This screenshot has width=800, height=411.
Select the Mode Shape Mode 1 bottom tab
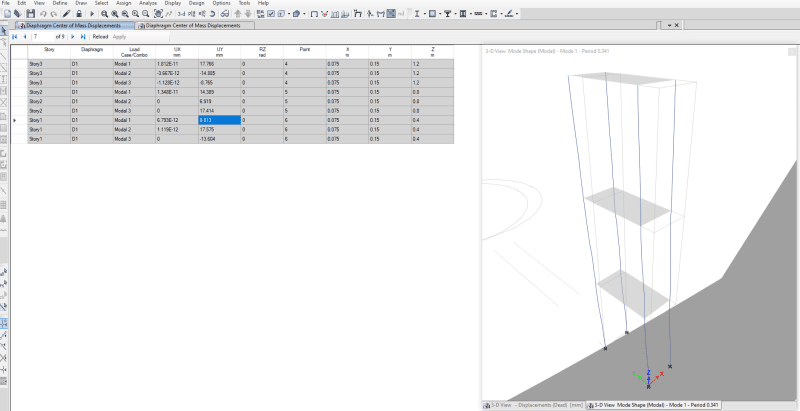pos(654,405)
